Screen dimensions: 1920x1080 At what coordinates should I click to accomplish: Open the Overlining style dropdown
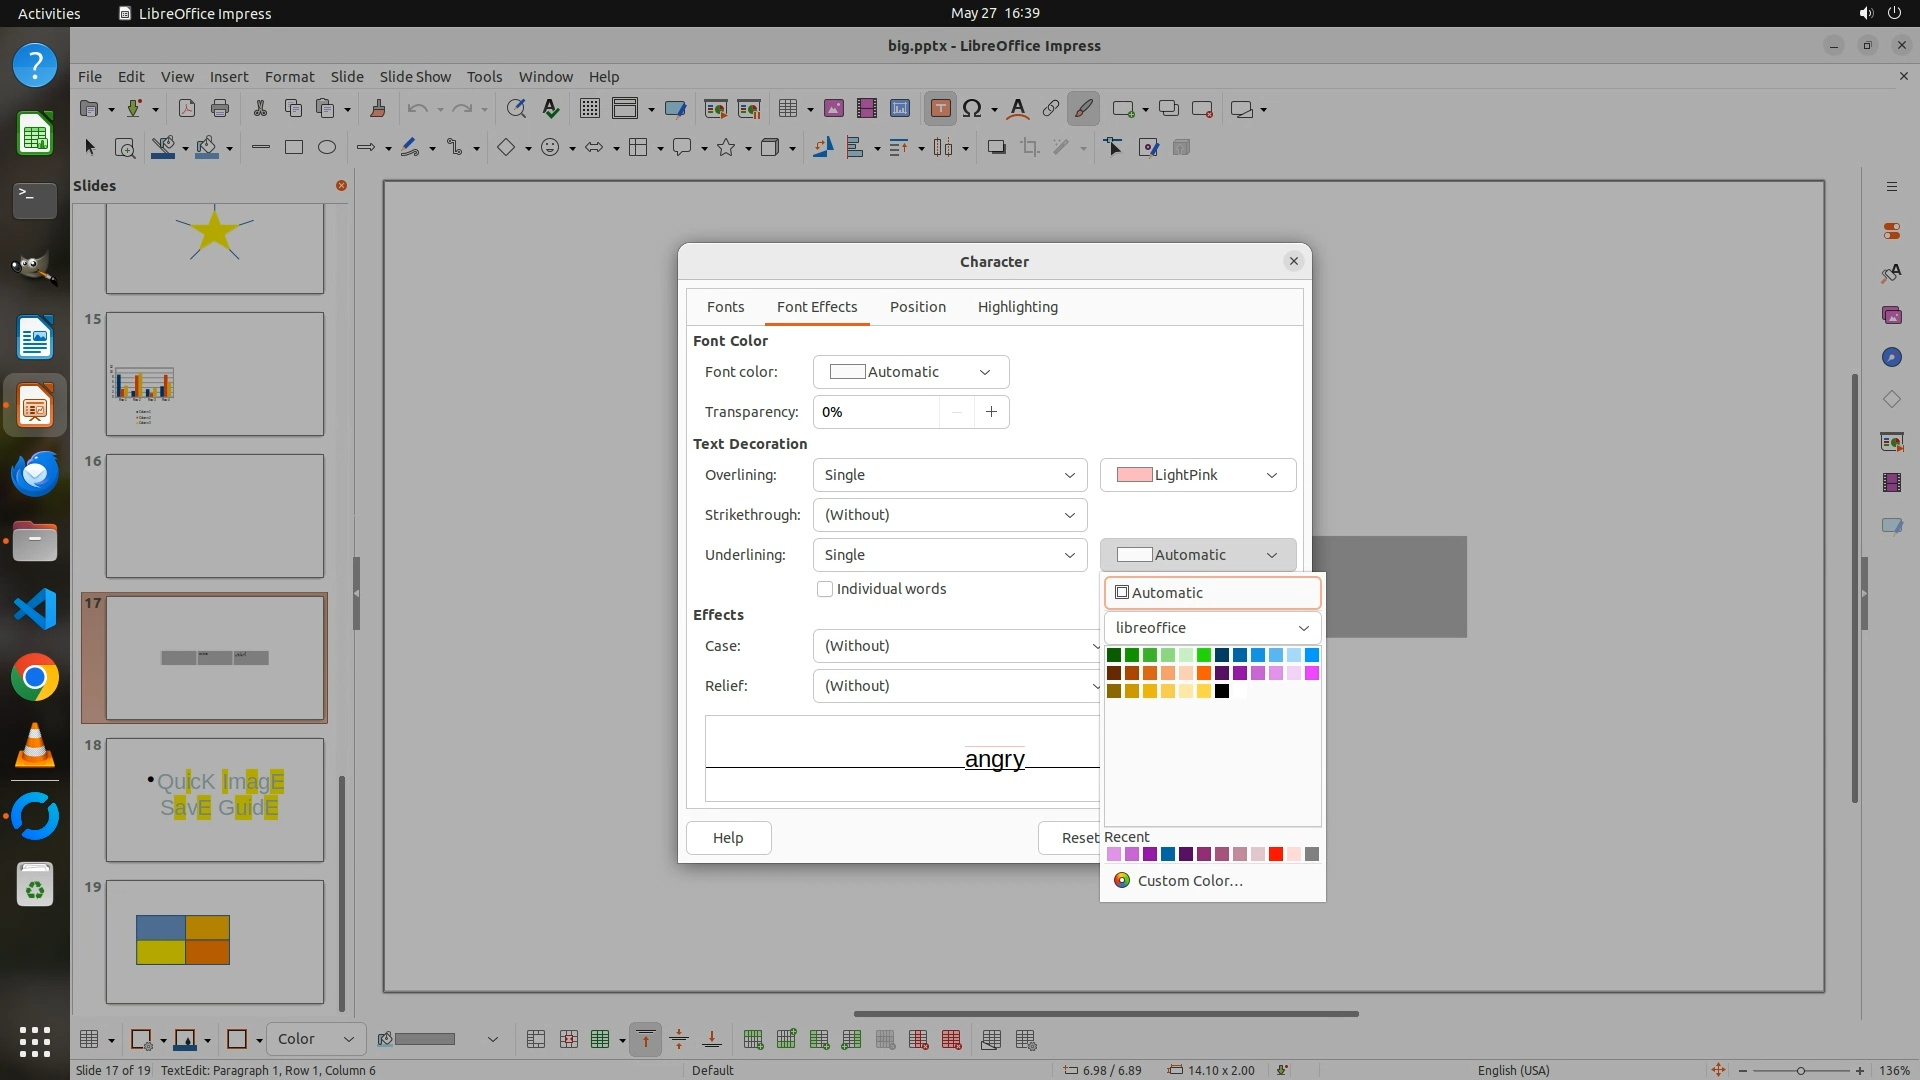coord(949,475)
